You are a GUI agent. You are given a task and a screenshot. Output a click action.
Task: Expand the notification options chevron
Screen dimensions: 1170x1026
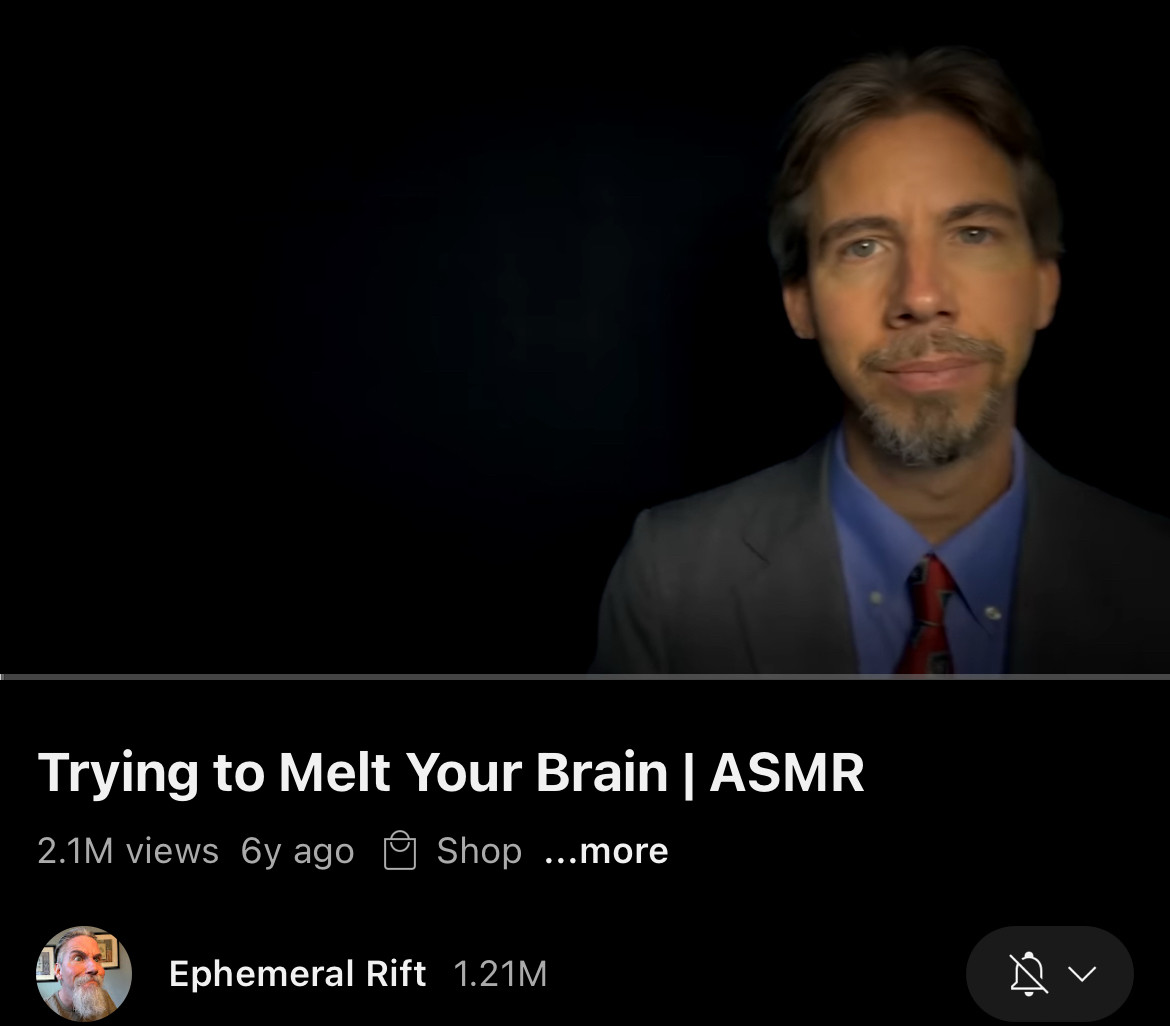[x=1082, y=974]
